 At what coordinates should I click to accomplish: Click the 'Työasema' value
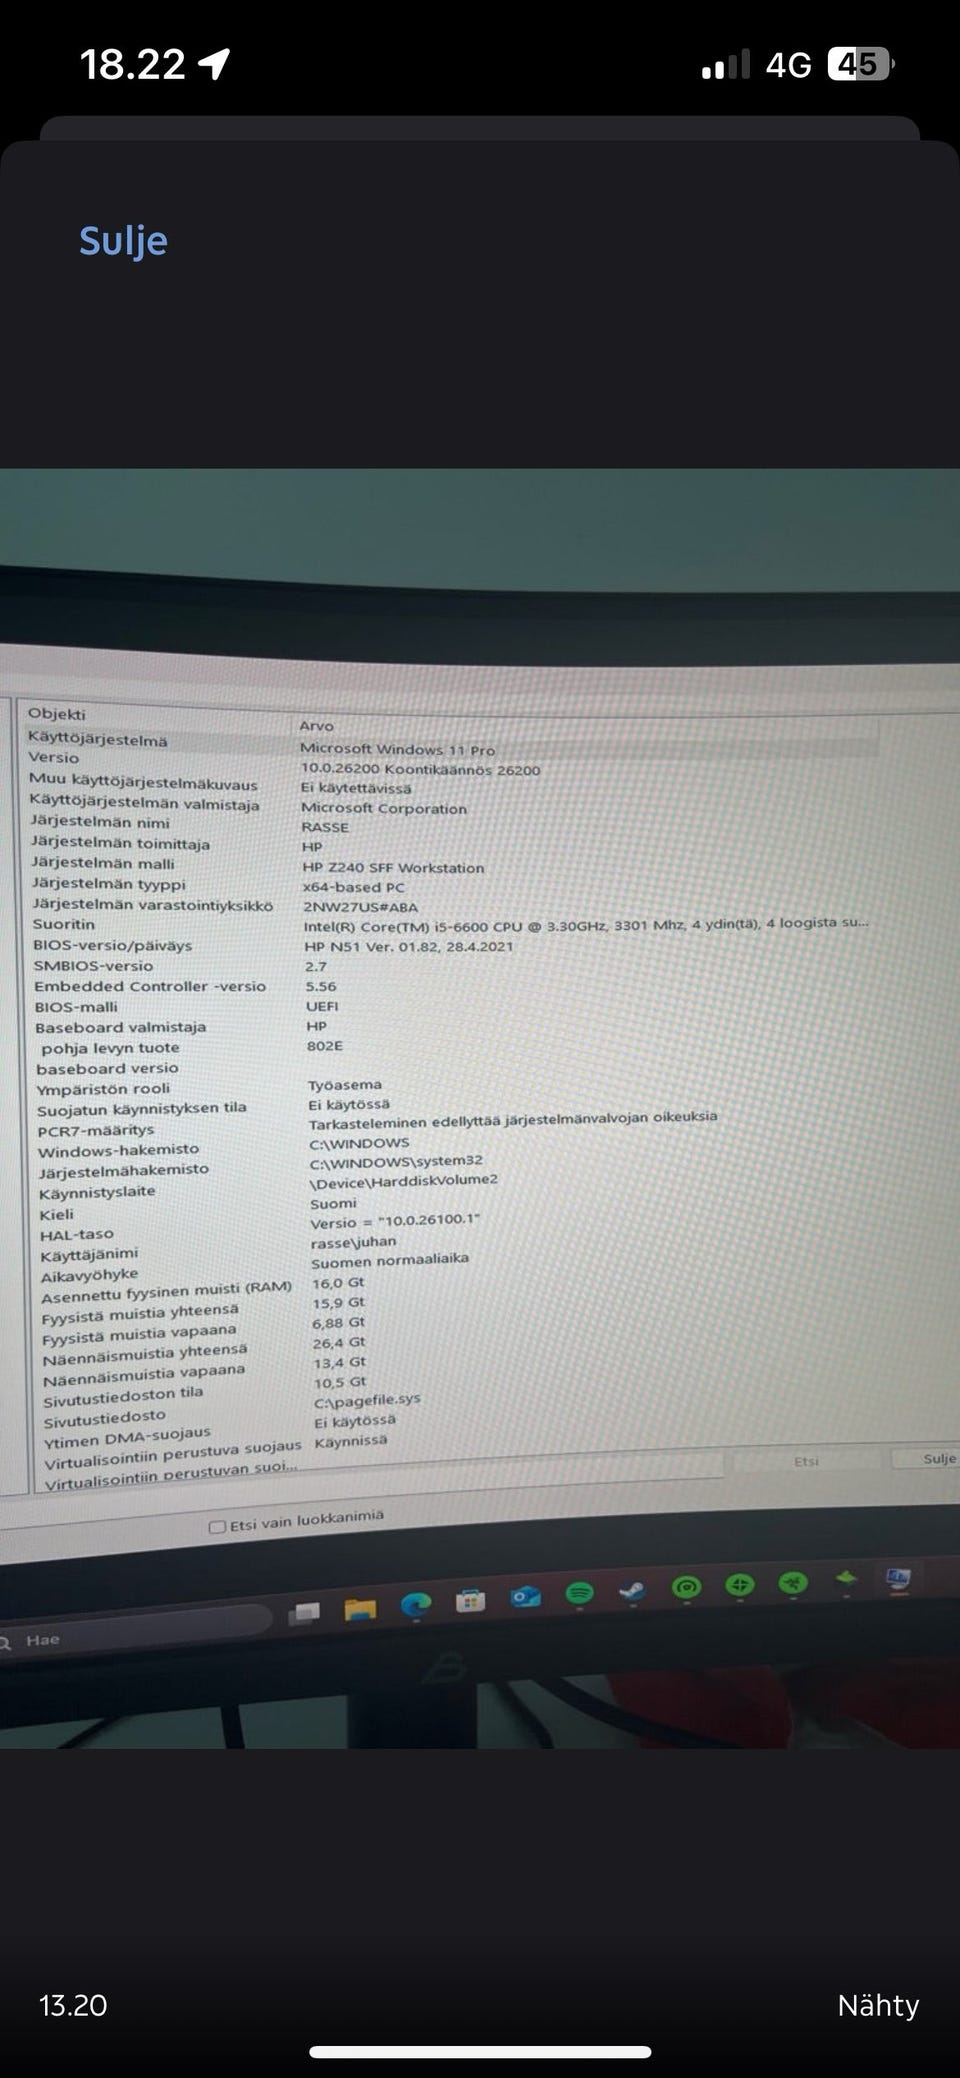pyautogui.click(x=345, y=1085)
